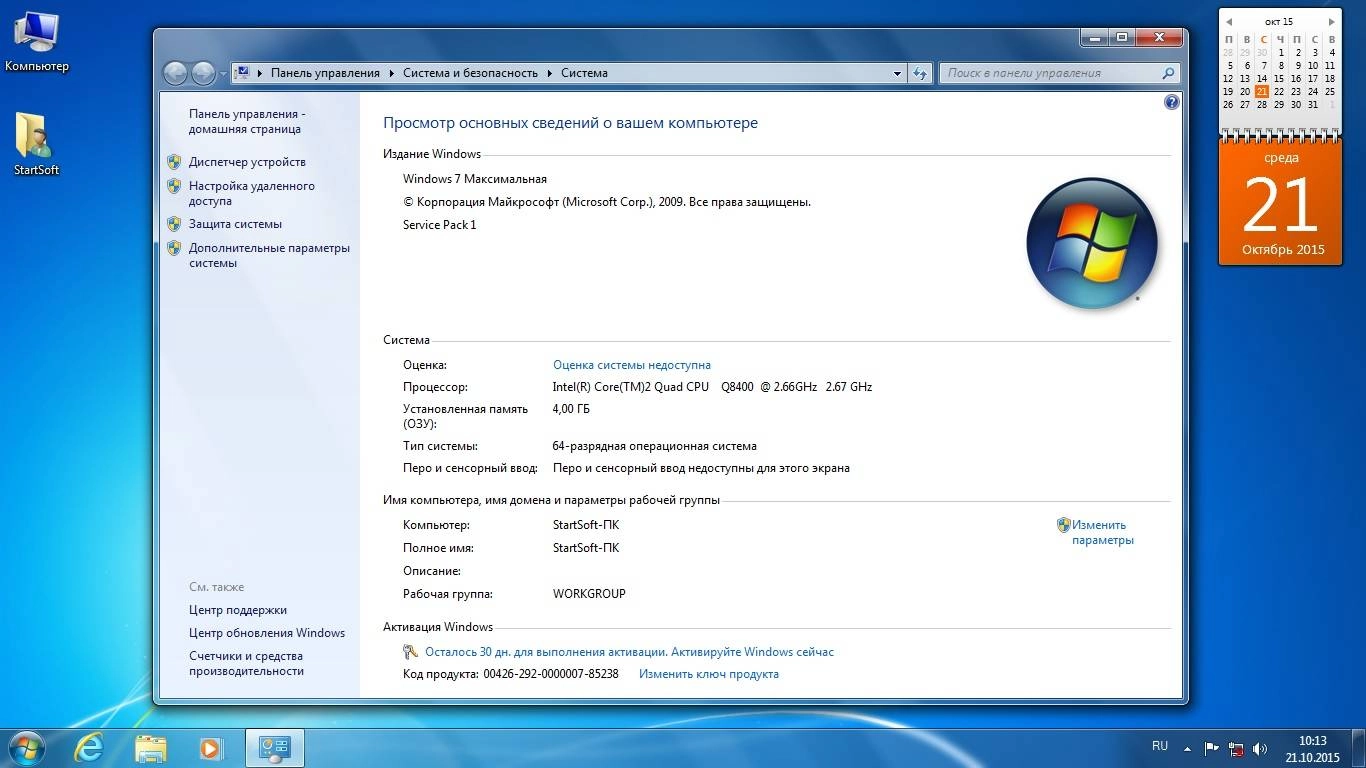This screenshot has height=768, width=1366.
Task: Select the StartSoft folder desktop icon
Action: pos(36,144)
